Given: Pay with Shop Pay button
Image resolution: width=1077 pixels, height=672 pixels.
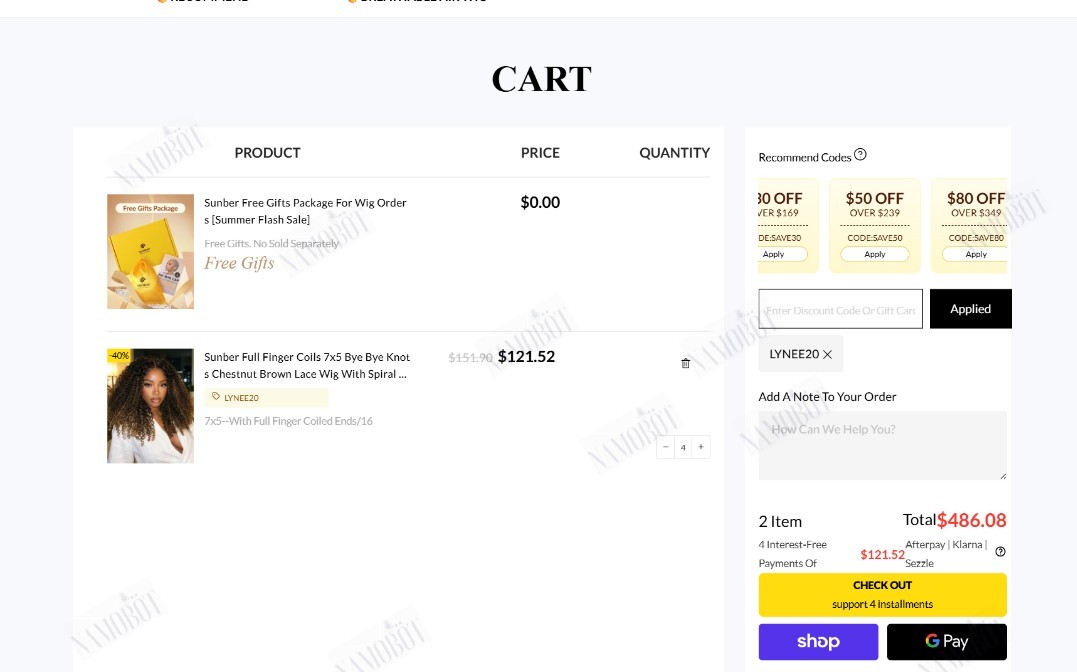Looking at the screenshot, I should pyautogui.click(x=818, y=642).
